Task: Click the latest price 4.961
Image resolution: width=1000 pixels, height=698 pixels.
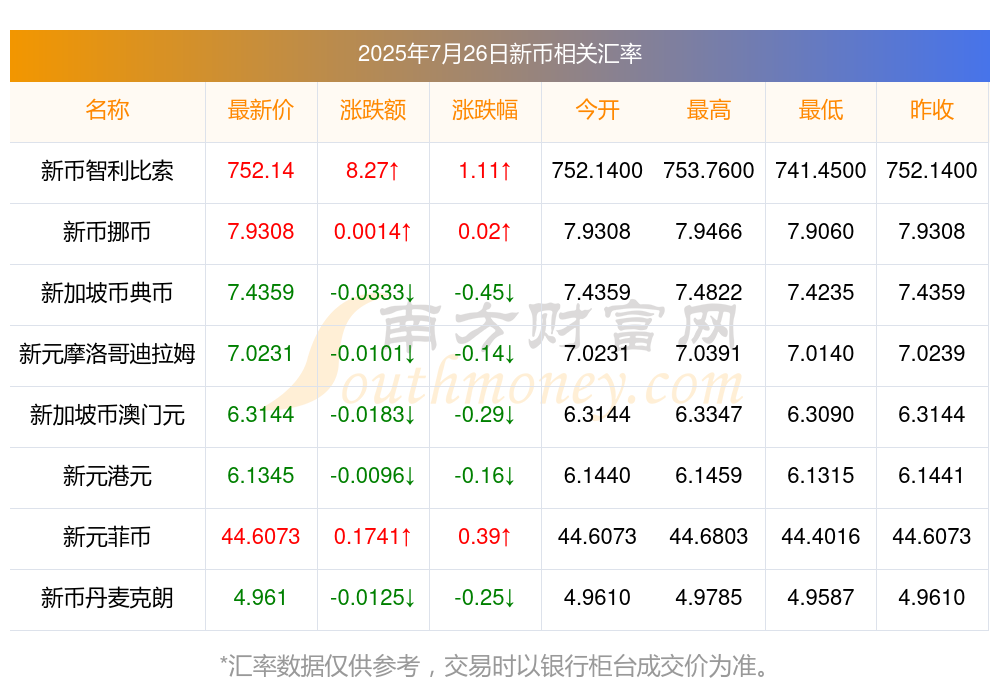Action: [260, 598]
